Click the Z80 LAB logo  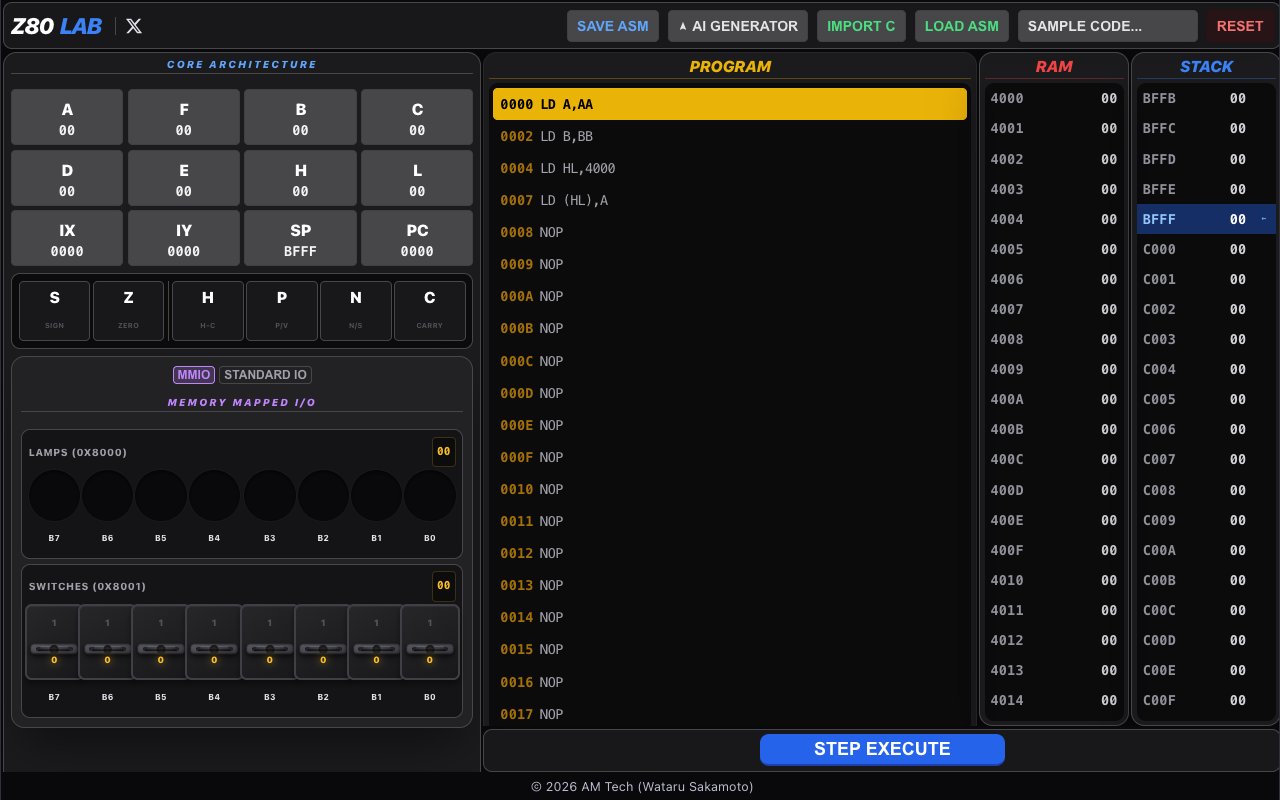coord(56,26)
